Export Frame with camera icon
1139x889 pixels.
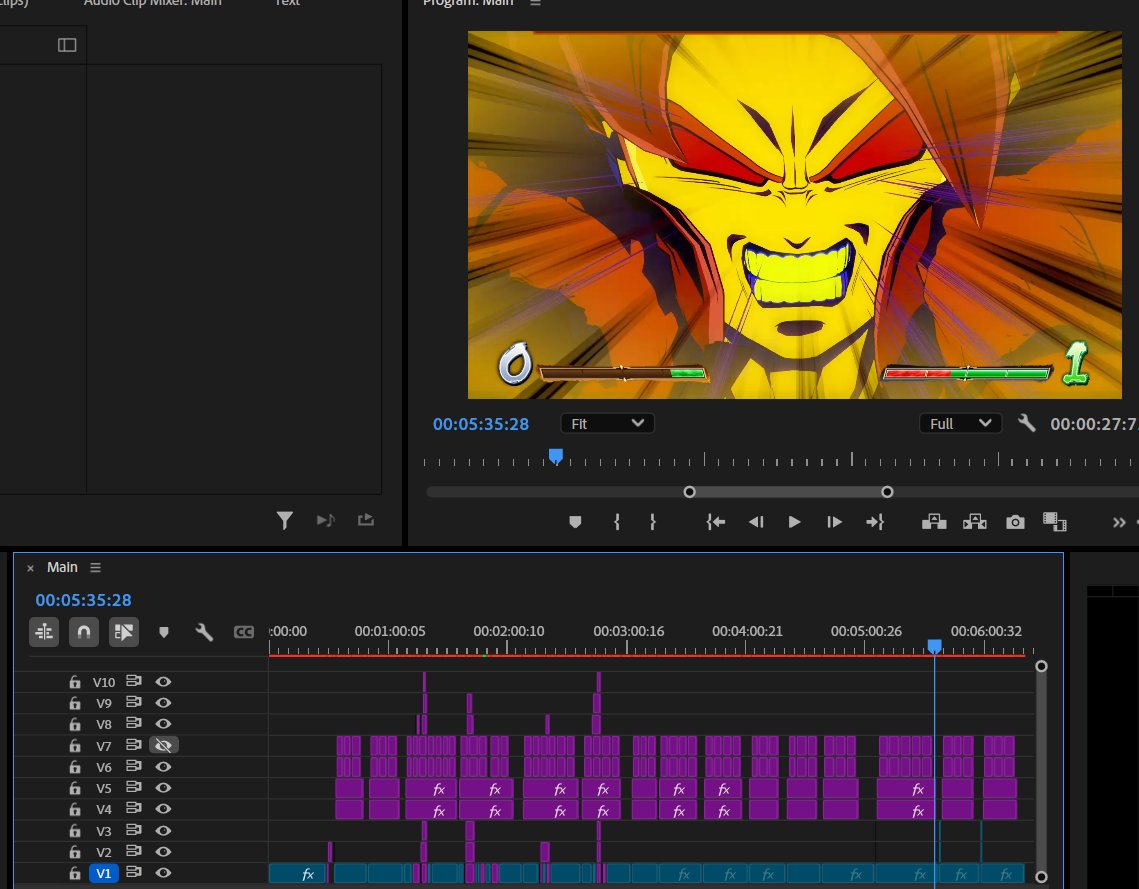tap(1016, 522)
